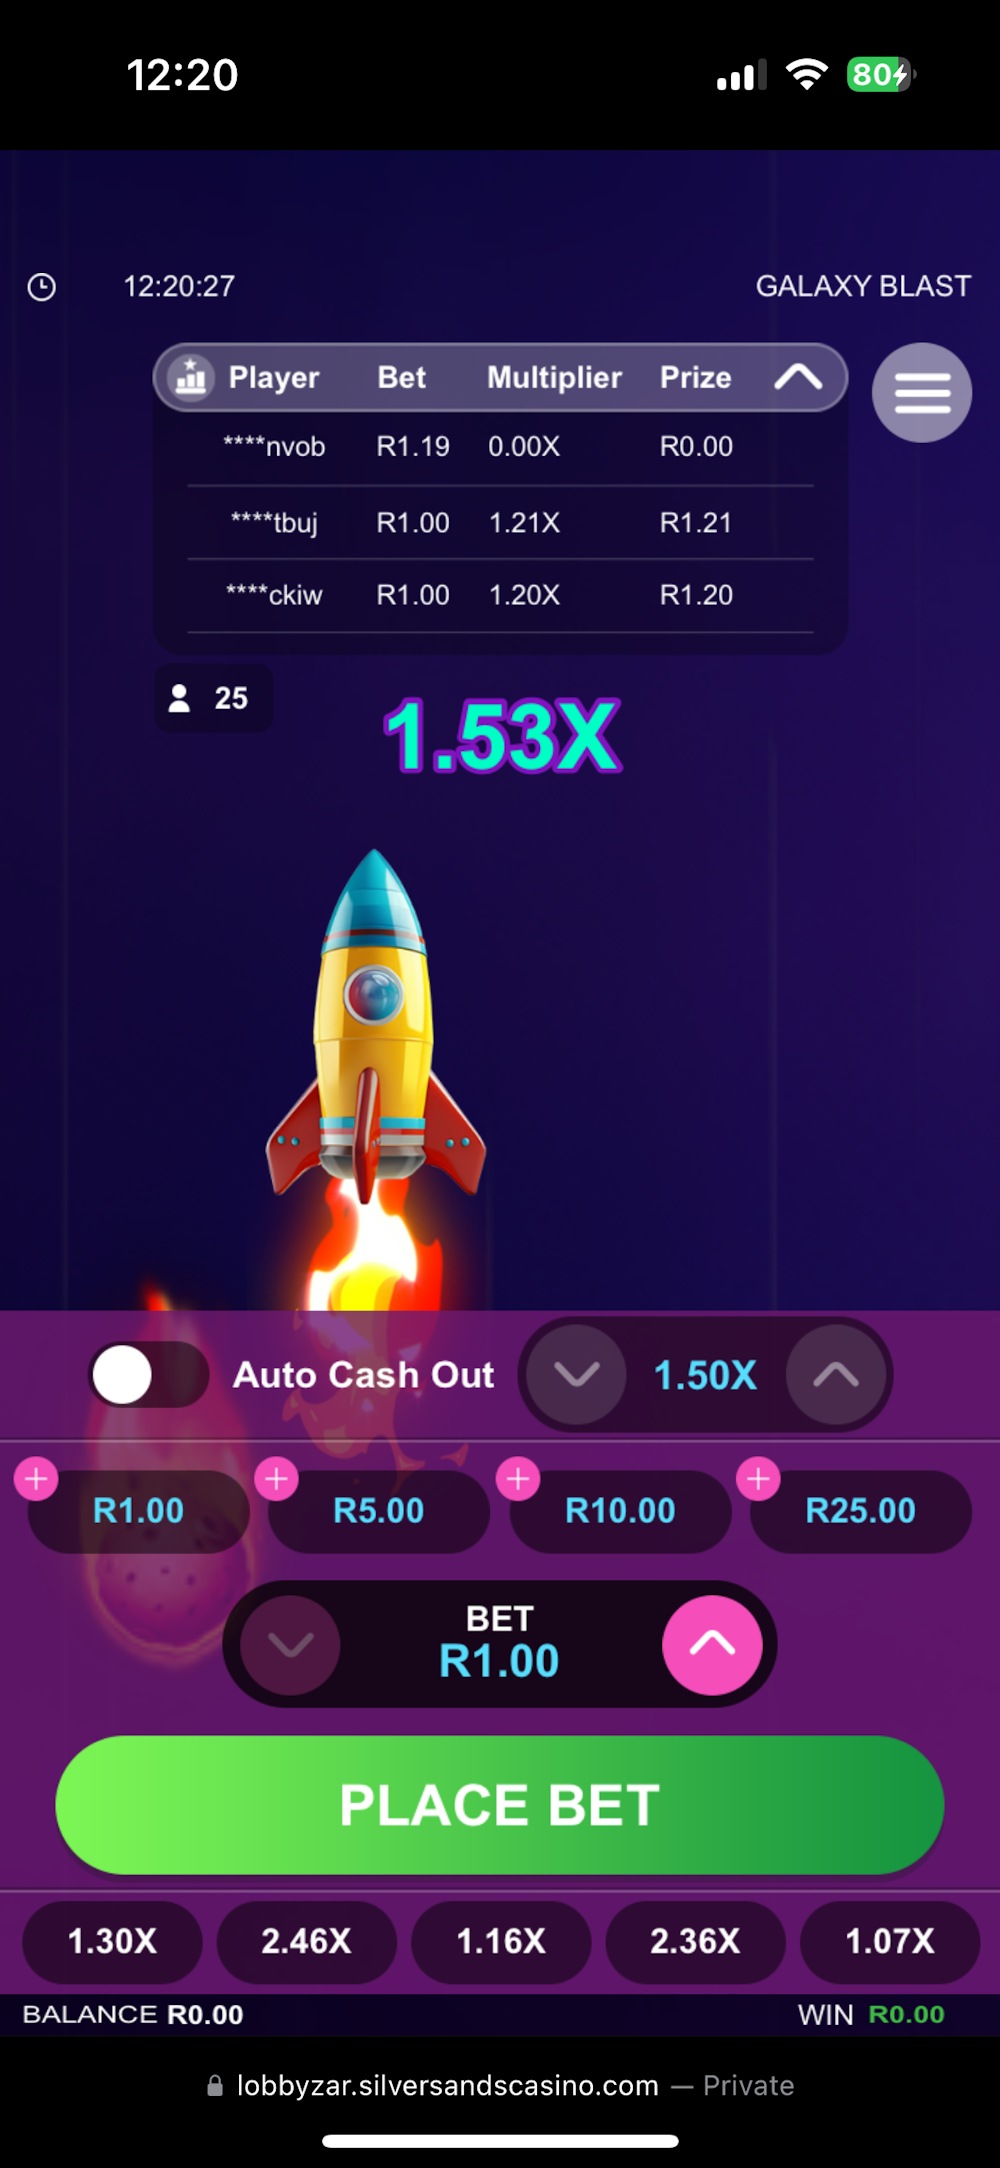Tap the plus icon on R1.00 chip
Image resolution: width=1000 pixels, height=2168 pixels.
coord(37,1478)
